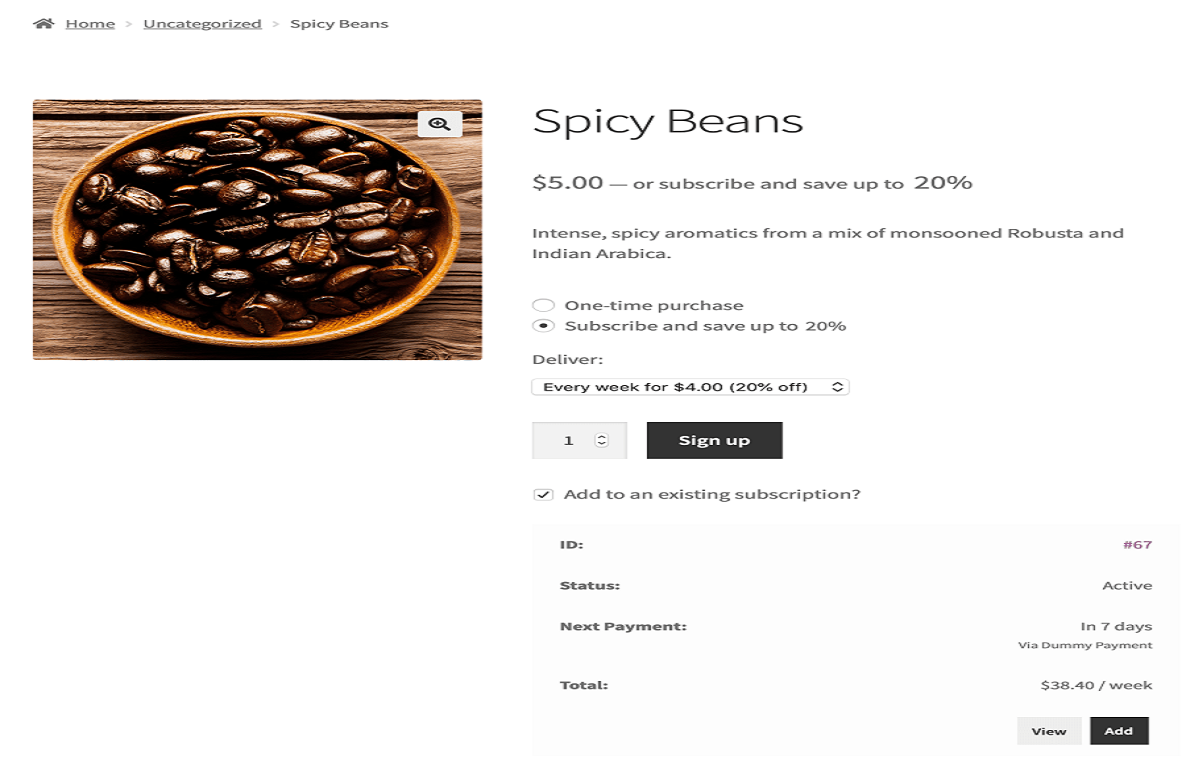Select "Subscribe and save up to 20%"
This screenshot has height=766, width=1186.
click(542, 325)
